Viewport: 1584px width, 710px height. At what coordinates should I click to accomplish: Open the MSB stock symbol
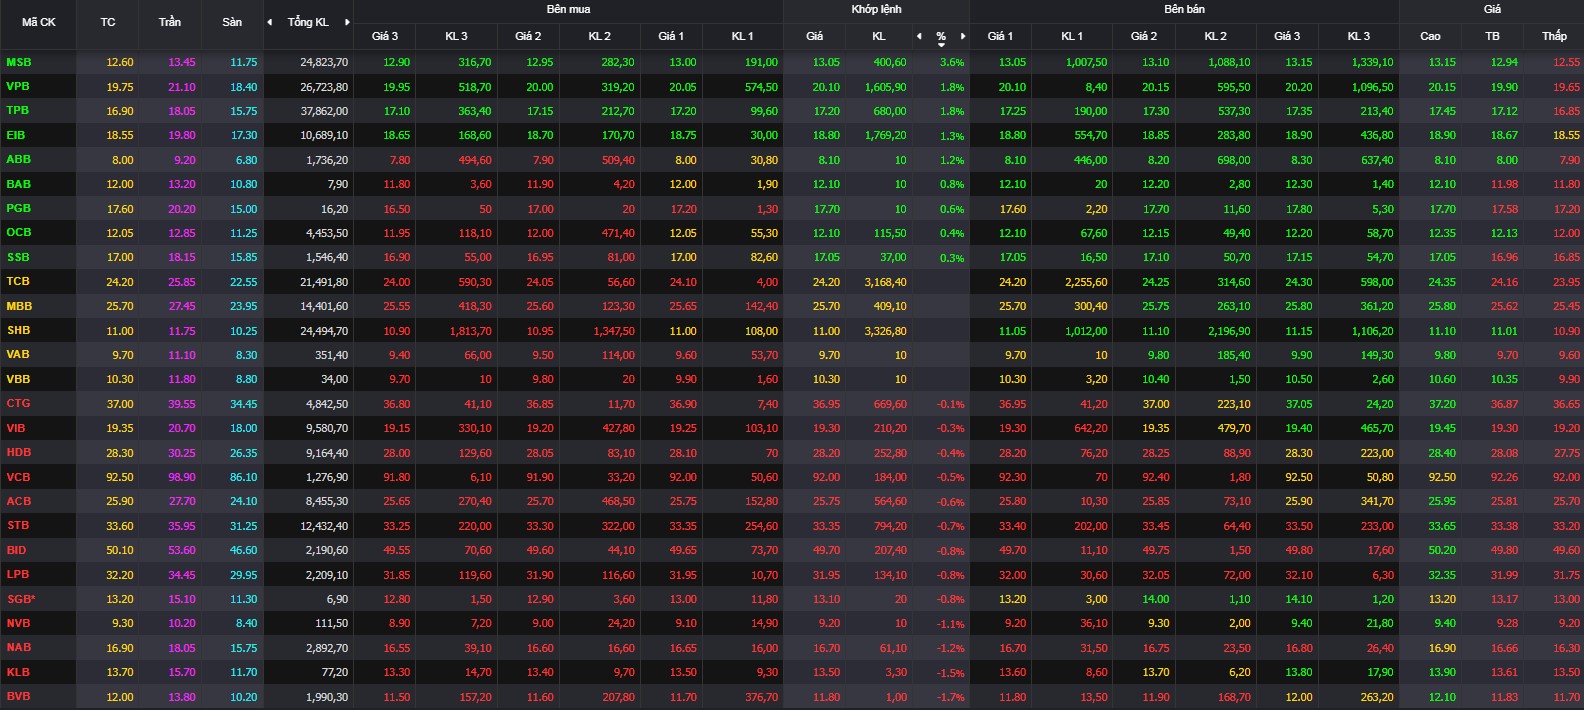(x=19, y=62)
